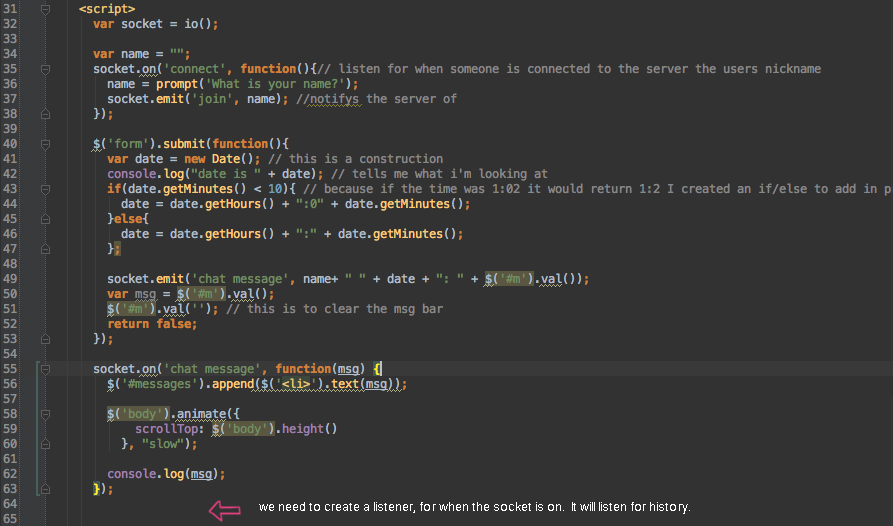Screen dimensions: 893x526
Task: Click the fold end marker at line 60
Action: click(46, 444)
